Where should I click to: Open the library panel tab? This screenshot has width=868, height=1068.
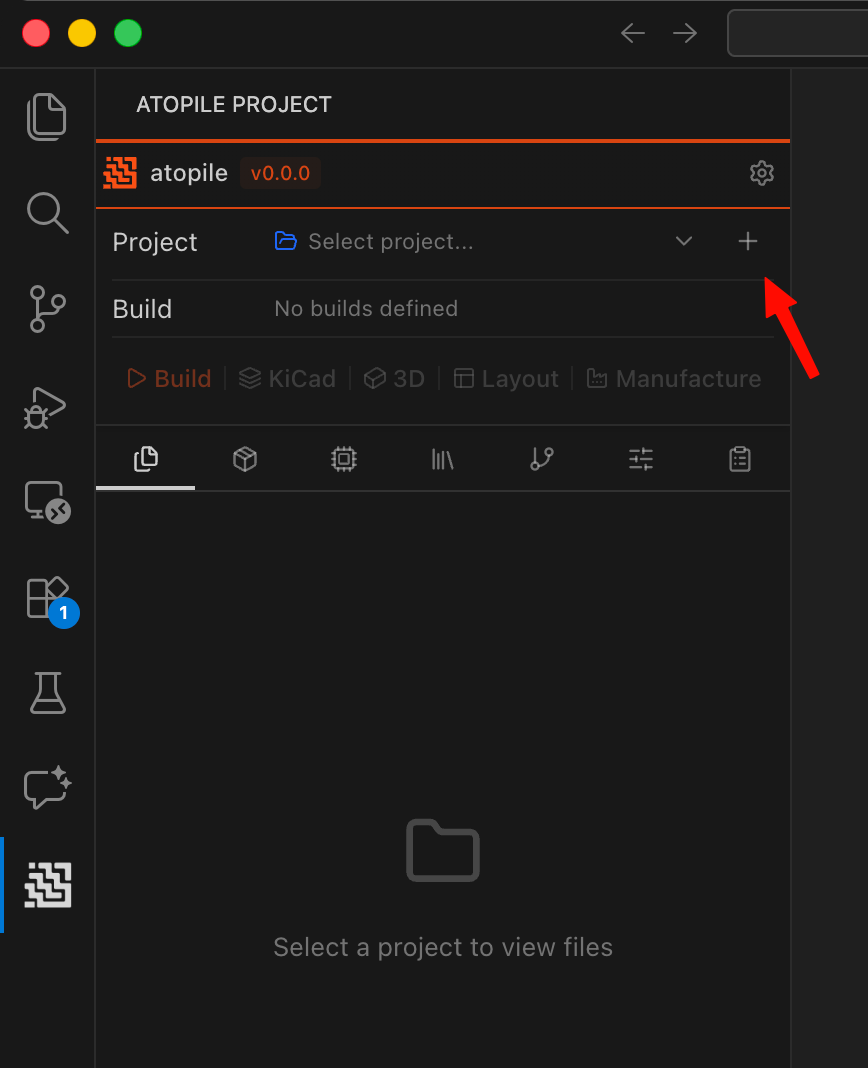click(442, 459)
